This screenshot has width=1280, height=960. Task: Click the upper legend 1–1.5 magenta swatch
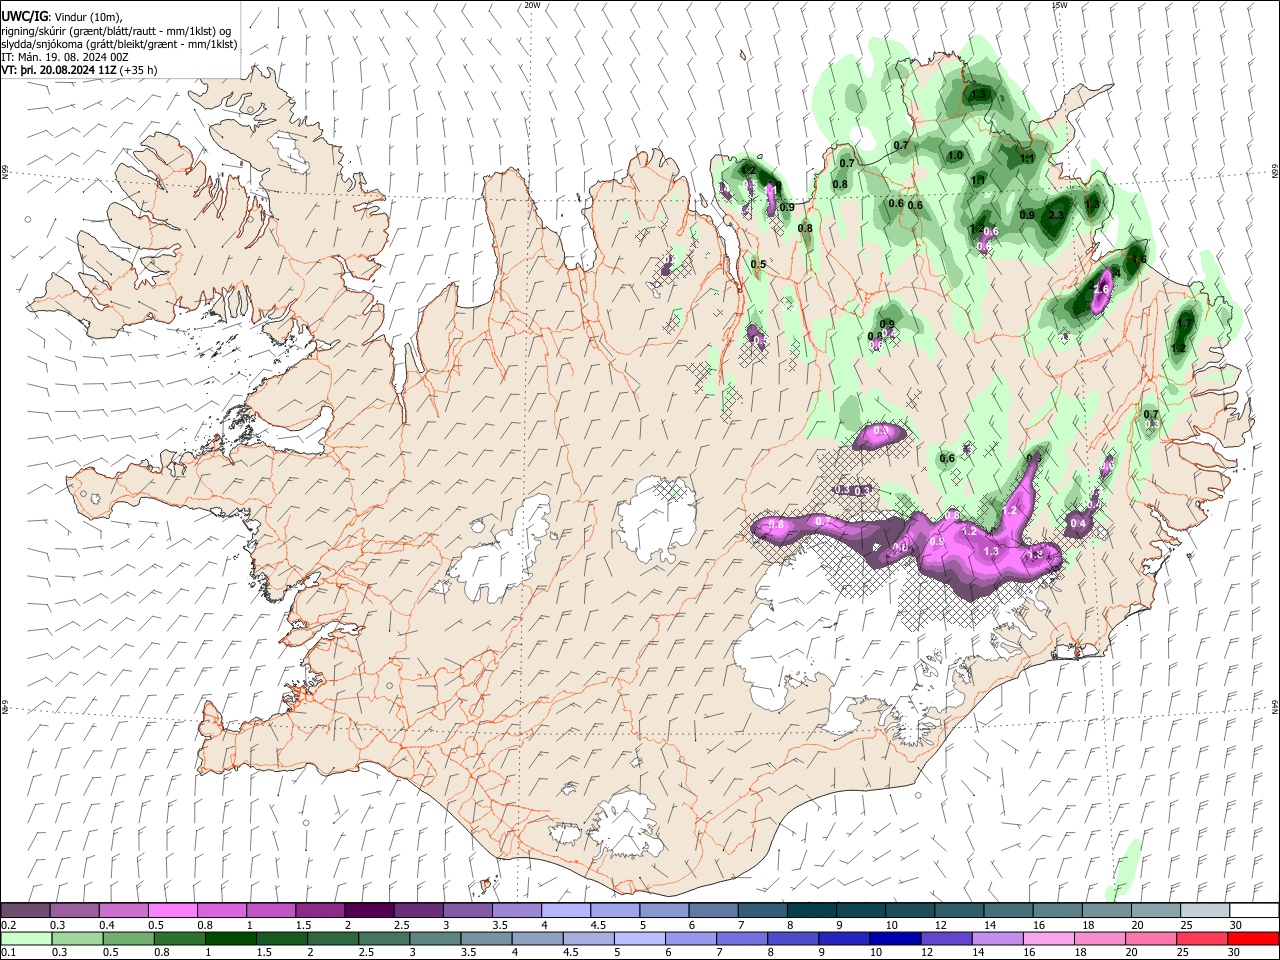point(272,911)
